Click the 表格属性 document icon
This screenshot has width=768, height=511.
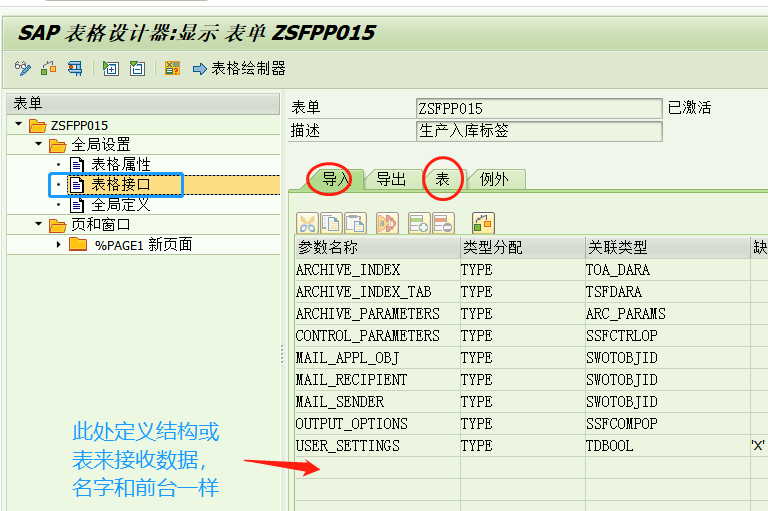(x=76, y=165)
